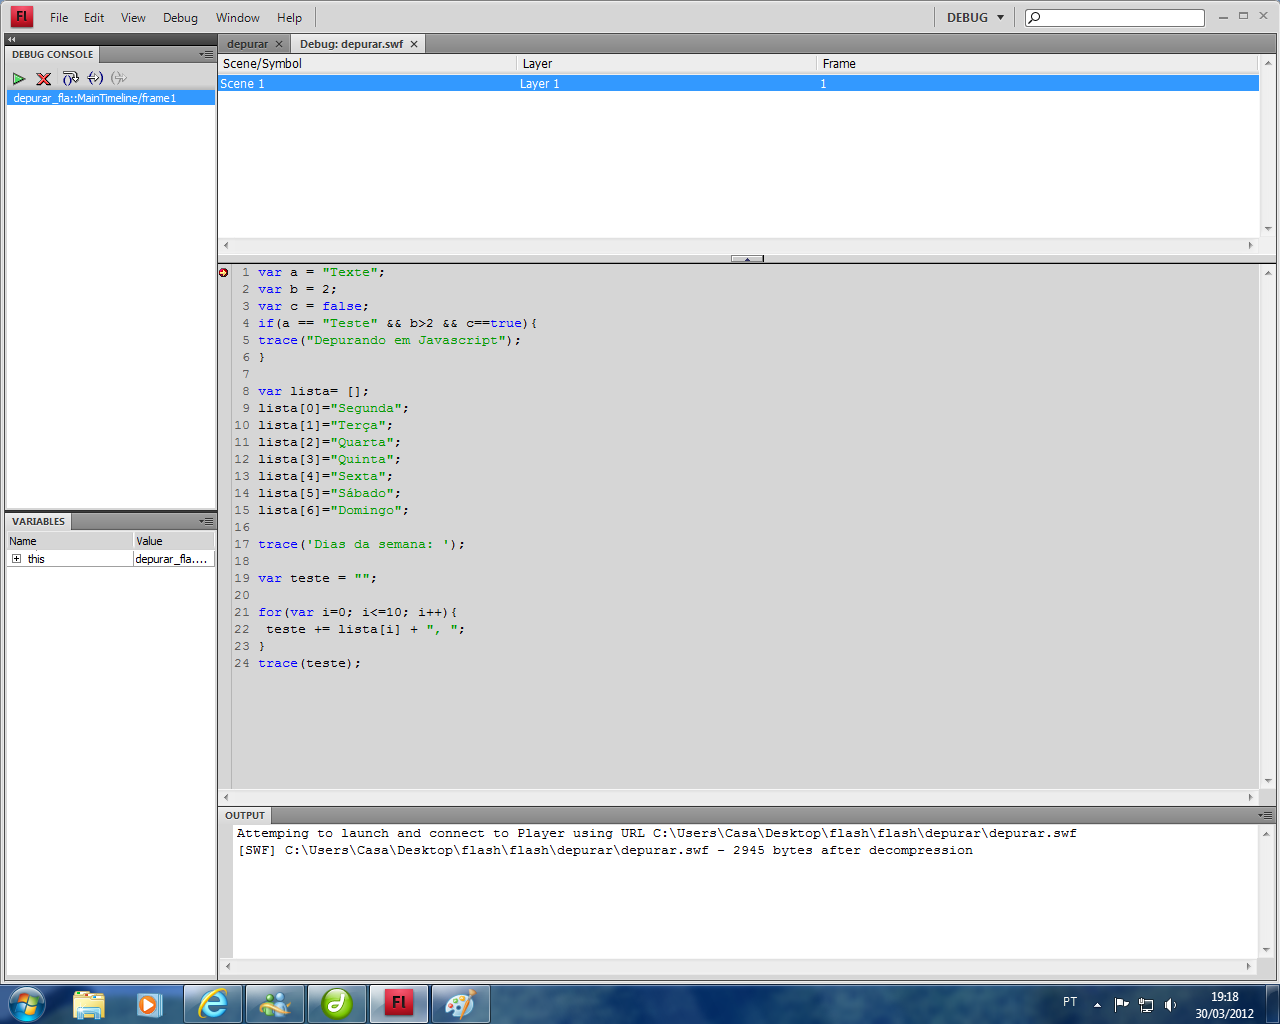The width and height of the screenshot is (1280, 1024).
Task: Open the Window menu
Action: click(x=237, y=17)
